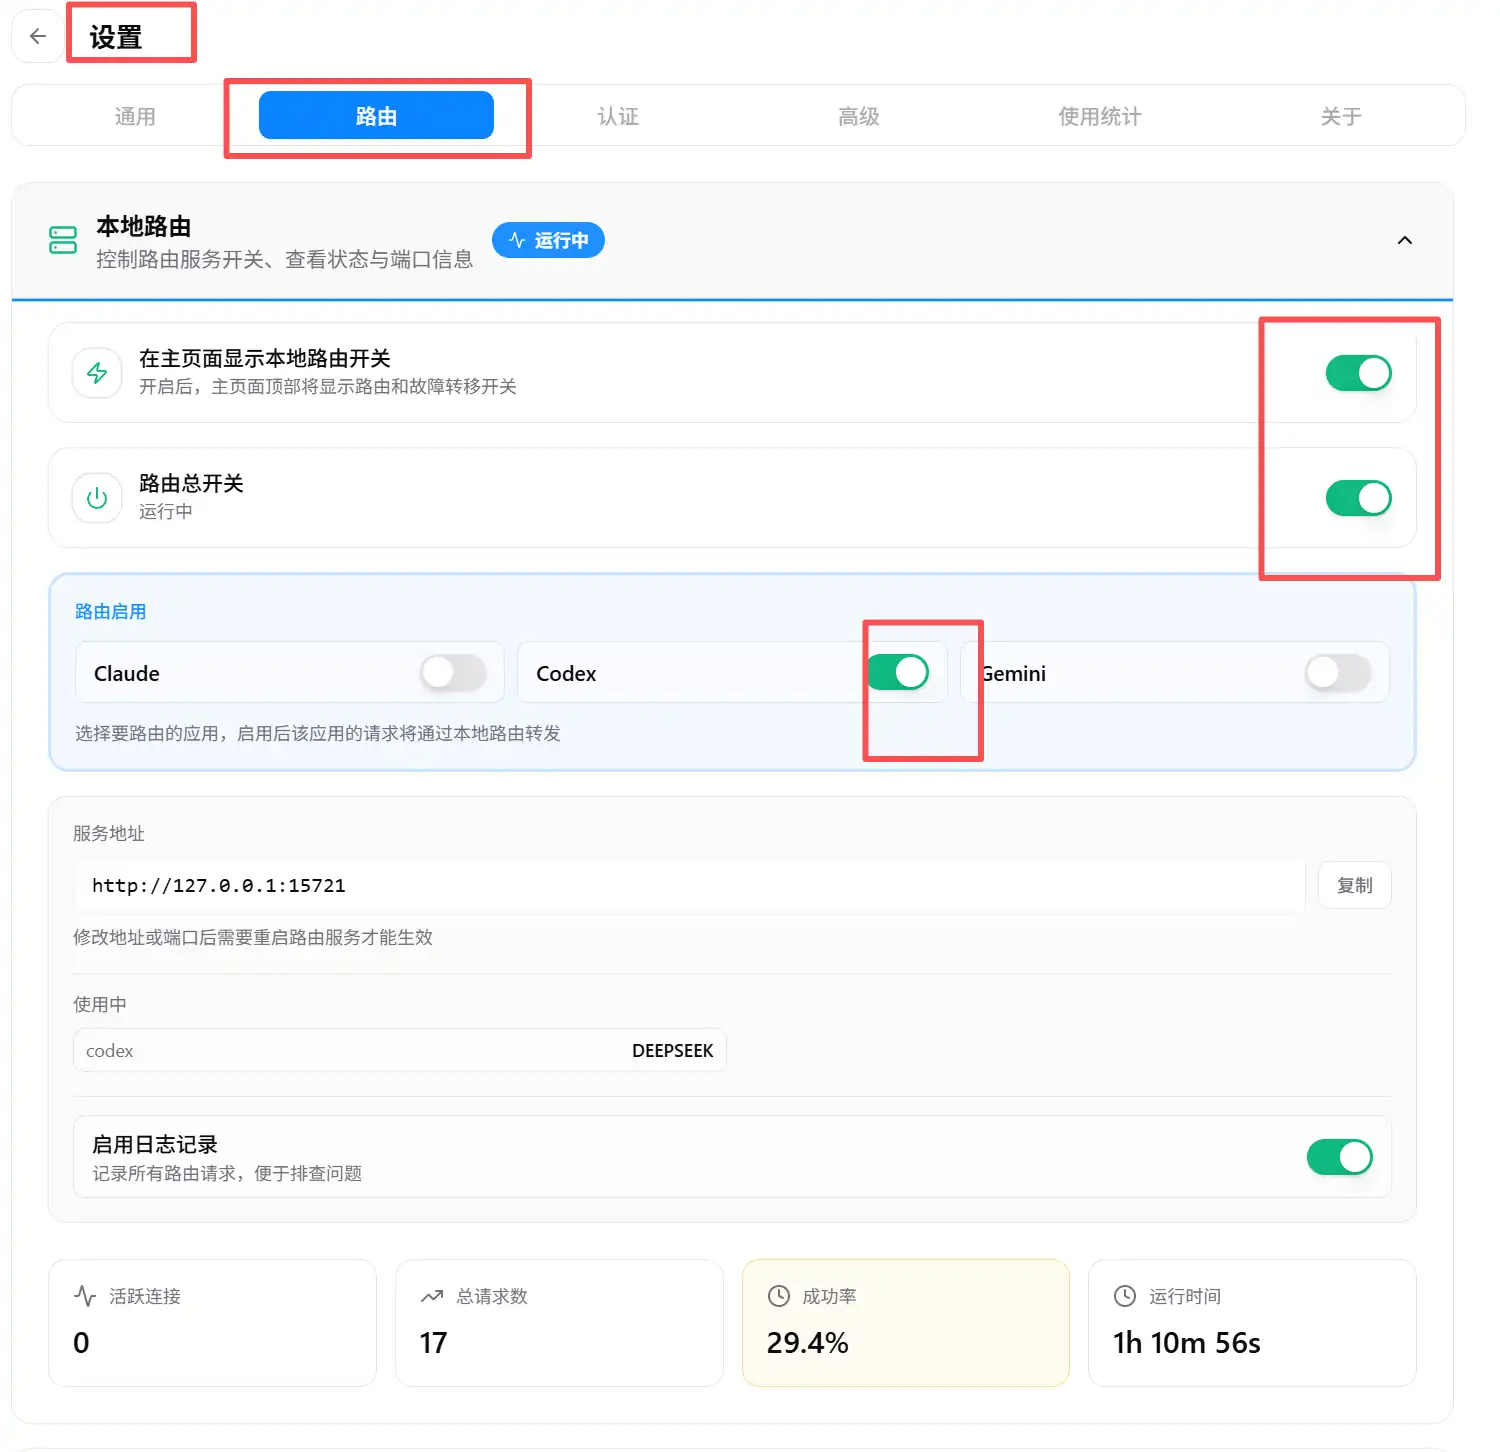This screenshot has height=1452, width=1500.
Task: Click the clock icon beside 运行时间
Action: (x=1125, y=1296)
